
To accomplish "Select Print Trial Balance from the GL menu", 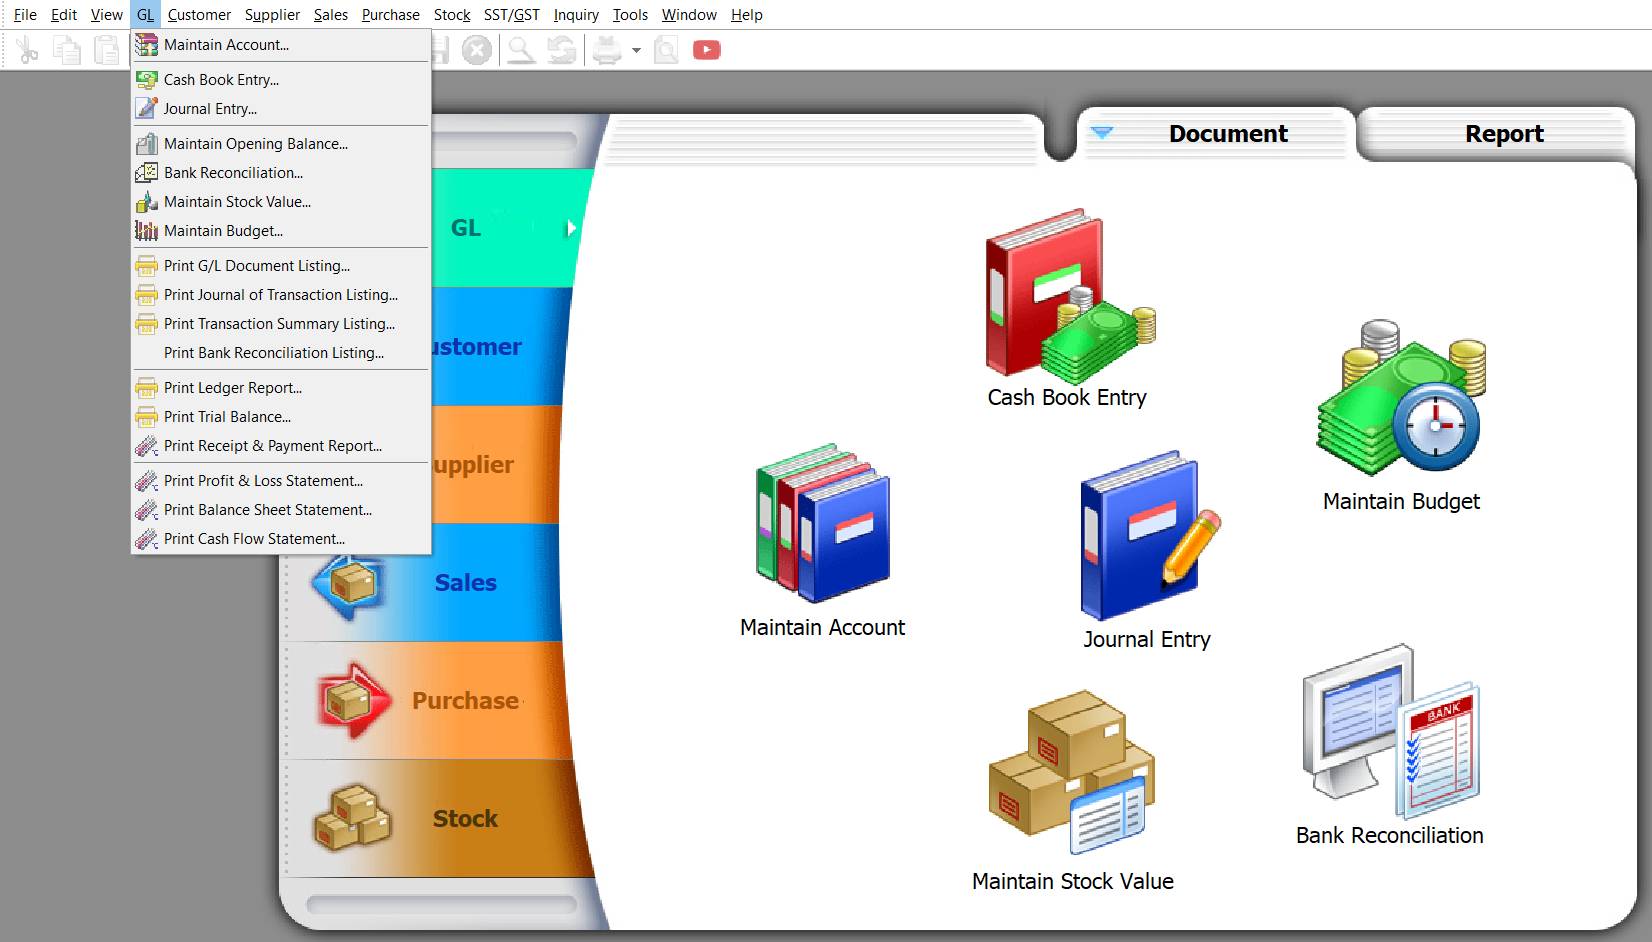I will coord(227,417).
